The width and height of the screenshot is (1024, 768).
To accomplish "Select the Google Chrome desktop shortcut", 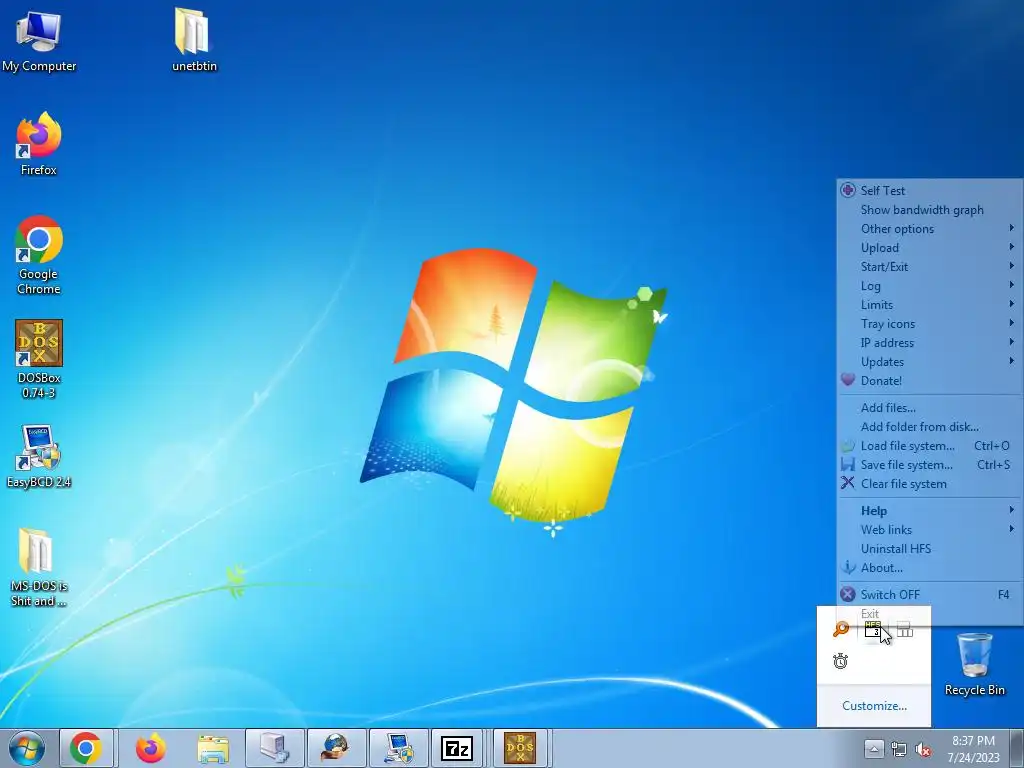I will 39,255.
